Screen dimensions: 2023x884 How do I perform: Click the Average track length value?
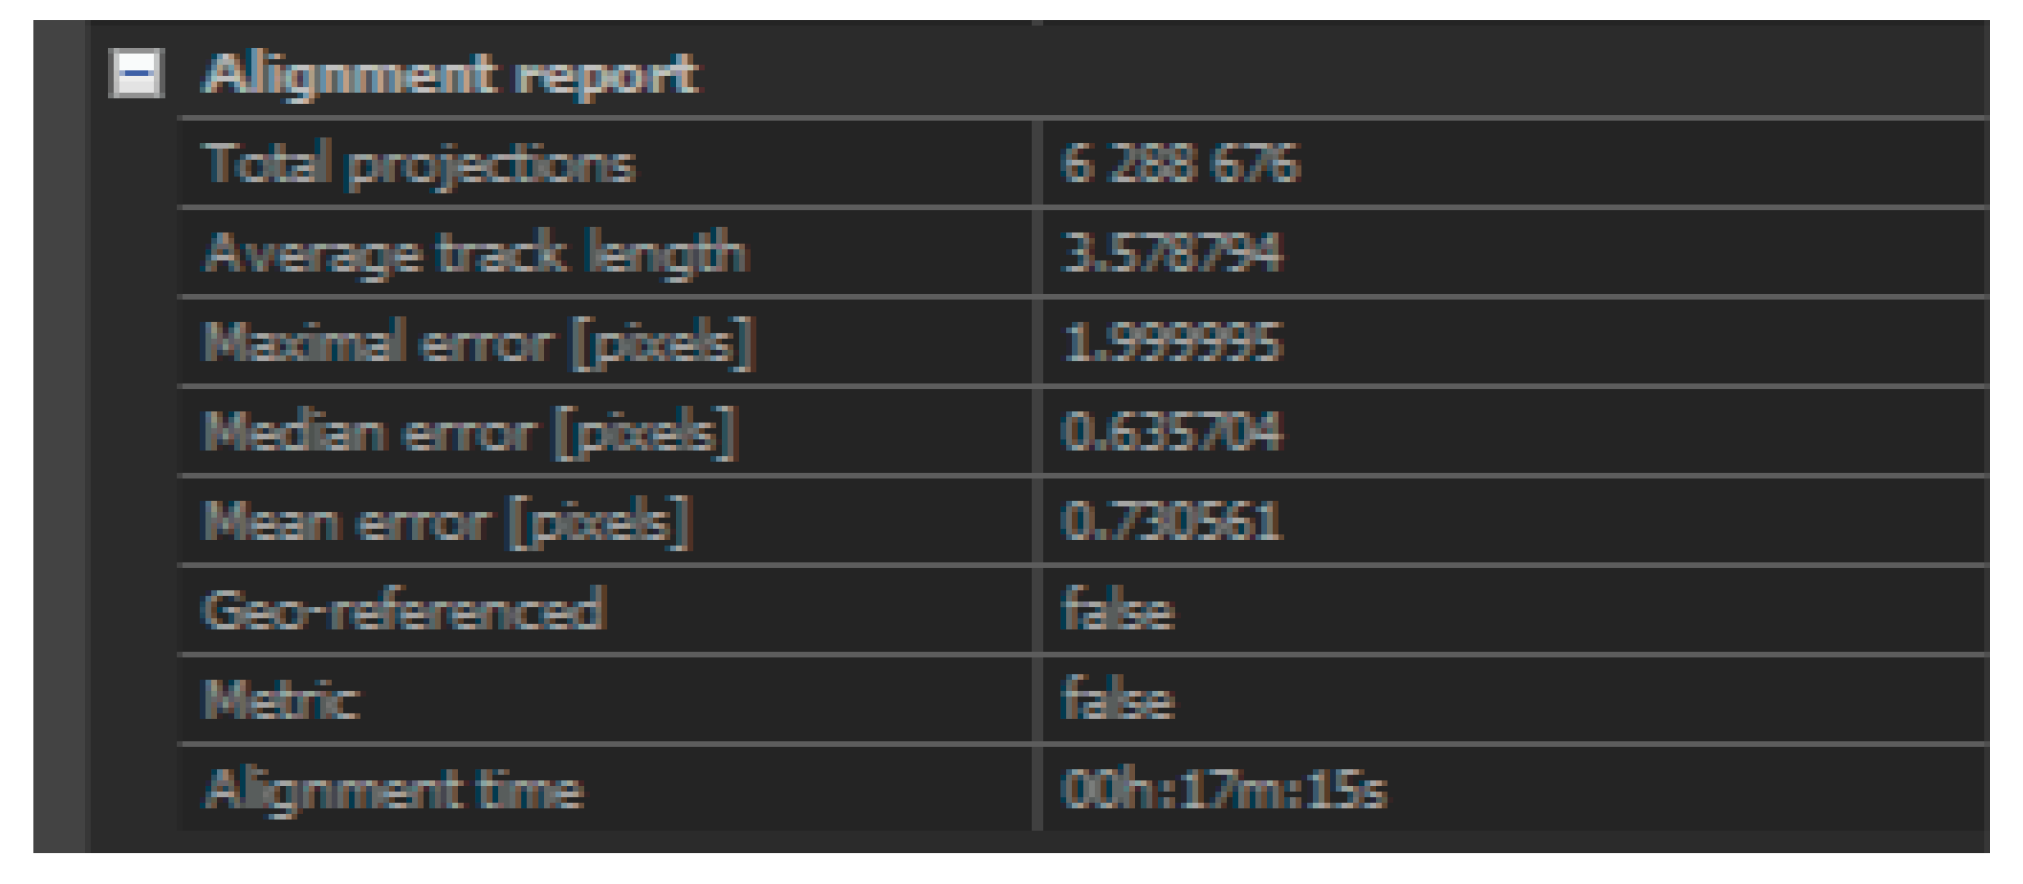(1170, 253)
